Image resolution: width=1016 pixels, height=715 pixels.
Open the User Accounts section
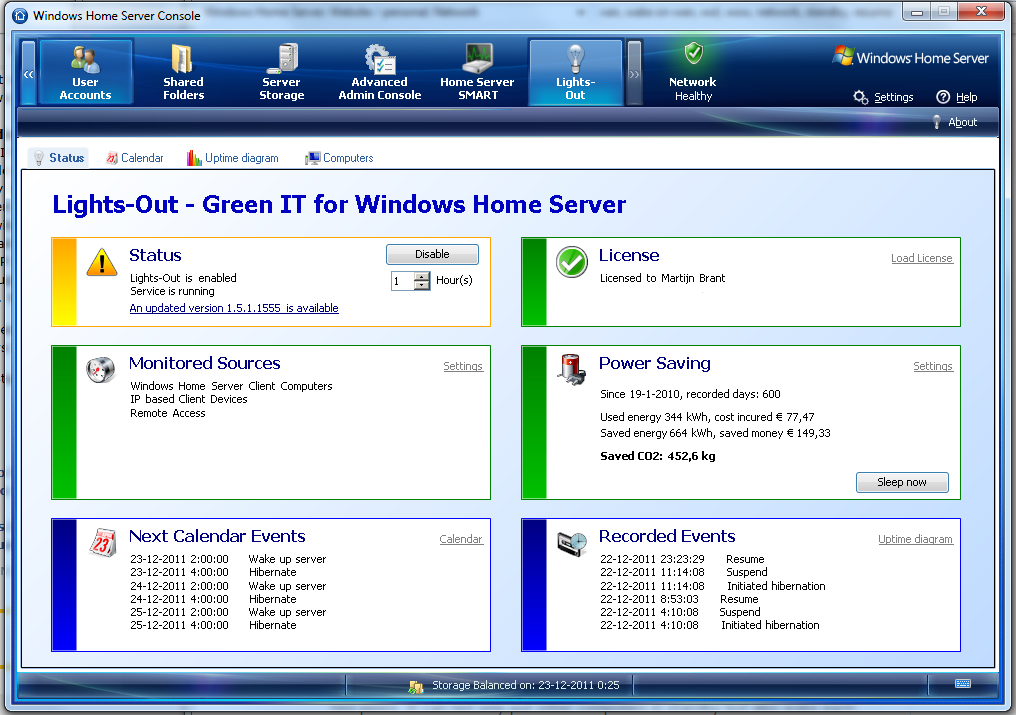click(x=86, y=72)
